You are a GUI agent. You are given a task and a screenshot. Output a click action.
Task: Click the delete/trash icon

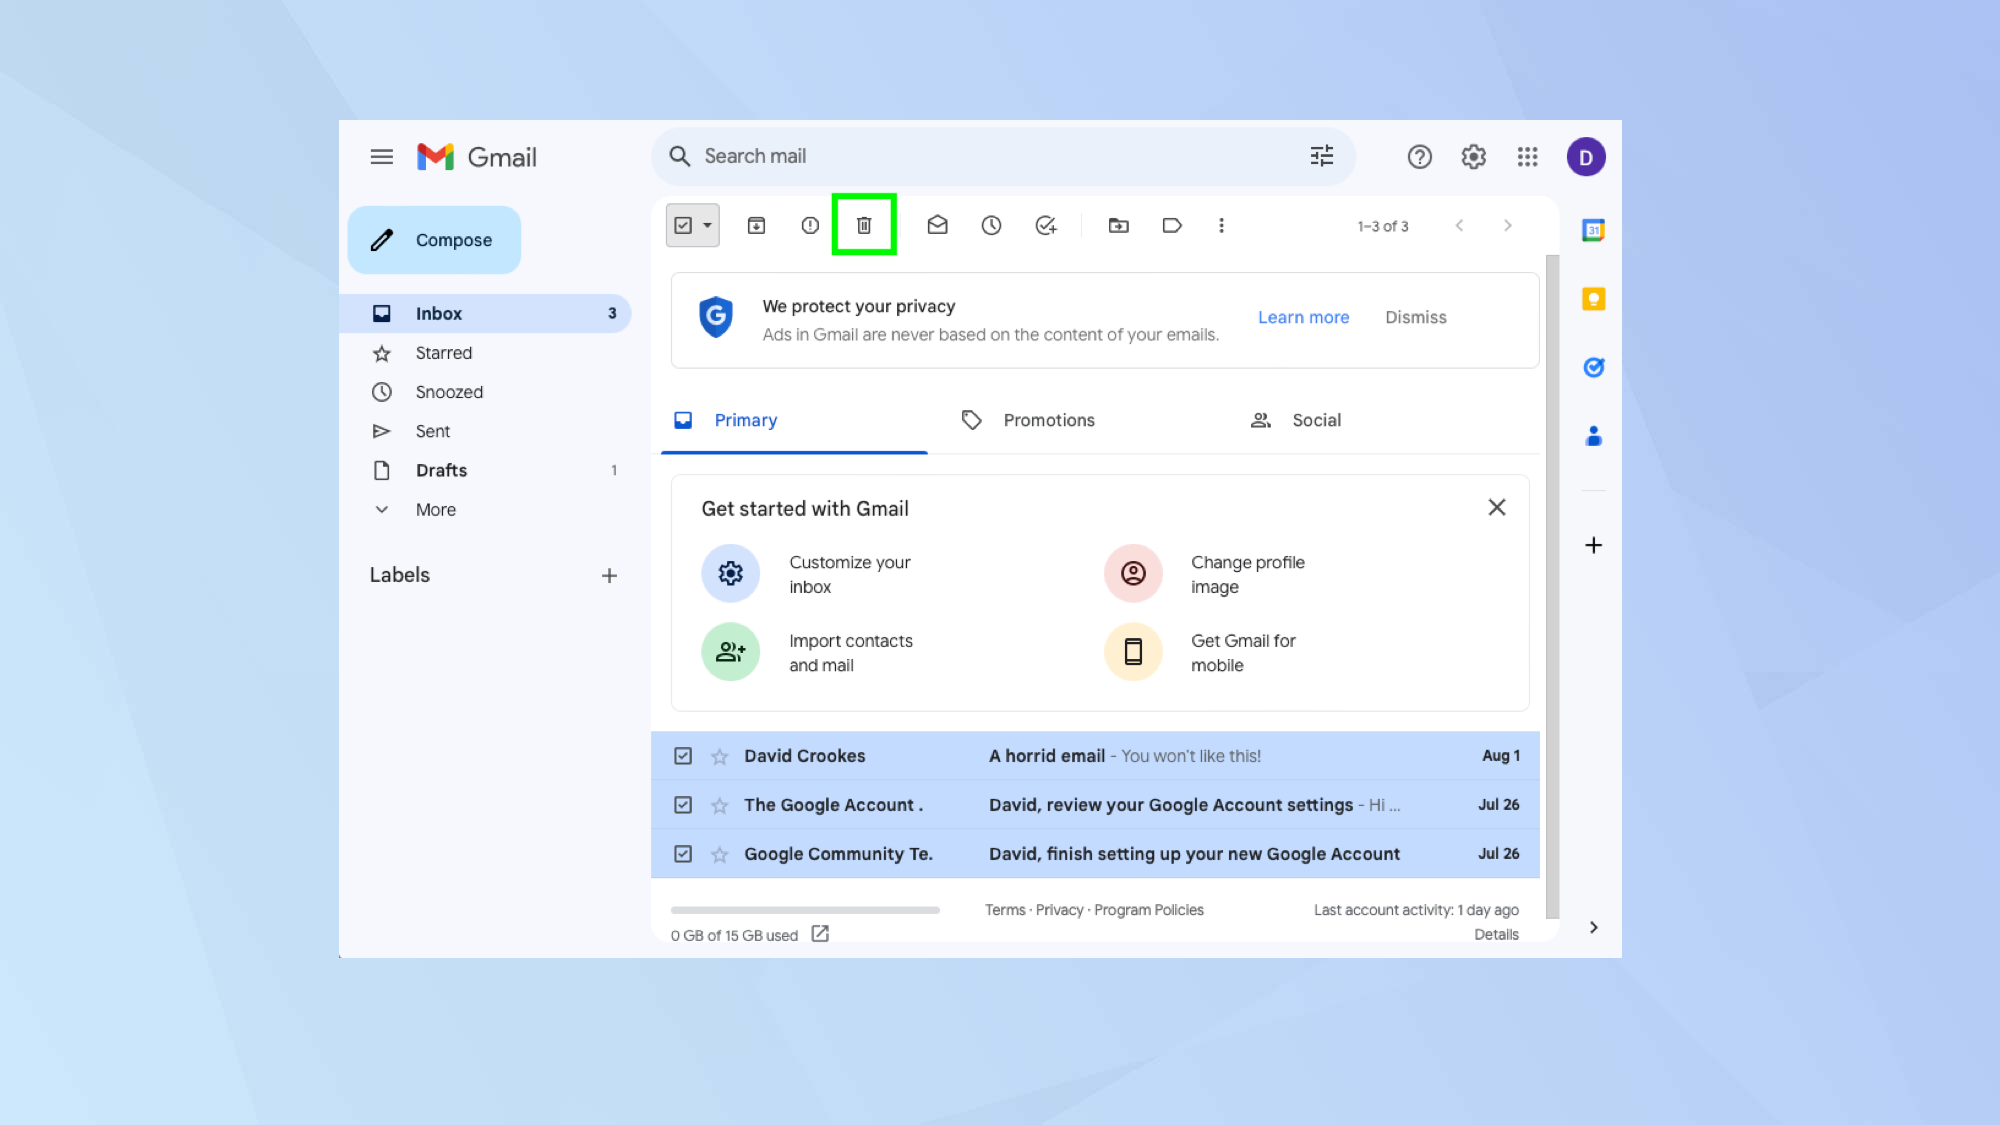863,224
